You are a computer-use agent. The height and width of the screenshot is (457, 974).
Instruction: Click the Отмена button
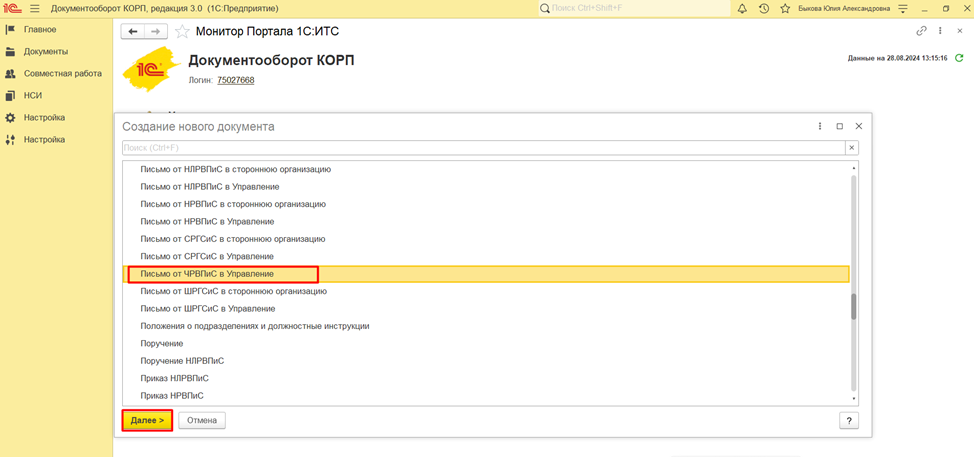point(202,420)
